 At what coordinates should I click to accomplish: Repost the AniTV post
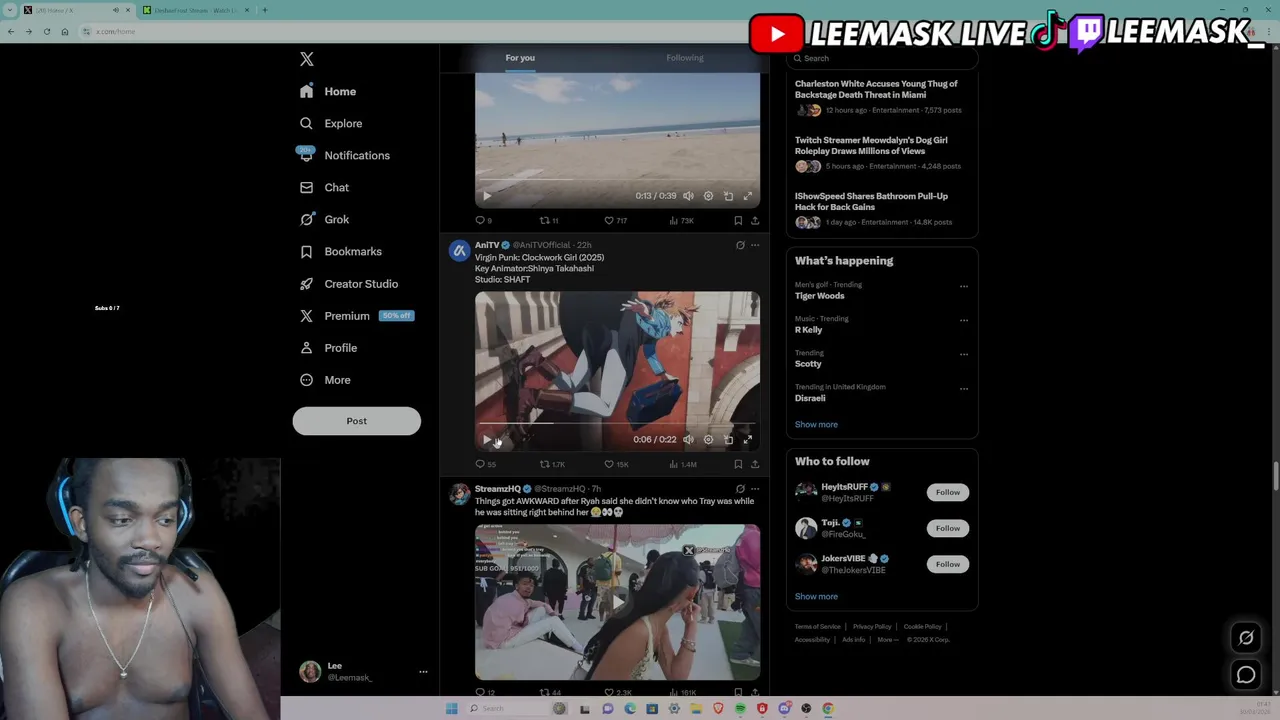pyautogui.click(x=552, y=464)
